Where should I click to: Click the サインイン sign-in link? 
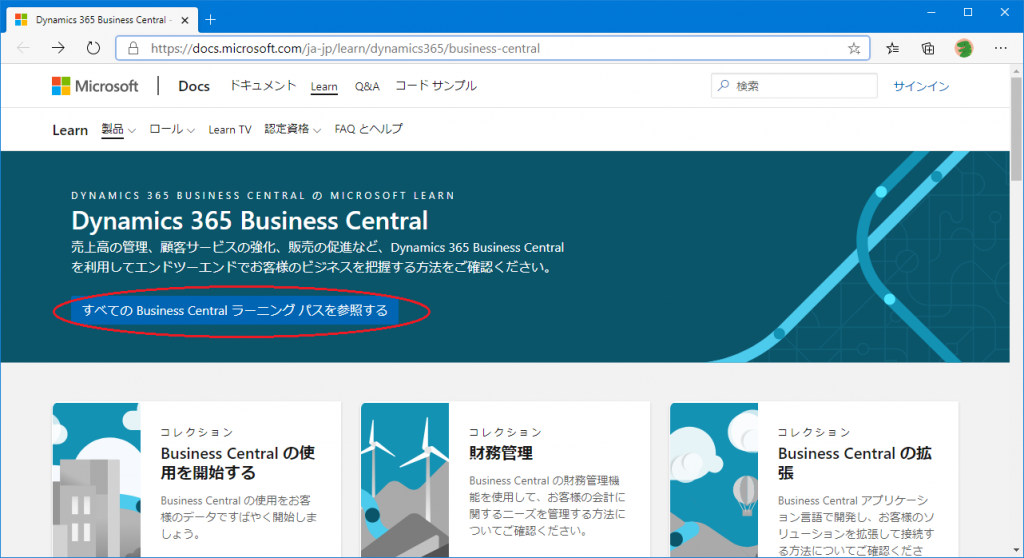[x=921, y=86]
